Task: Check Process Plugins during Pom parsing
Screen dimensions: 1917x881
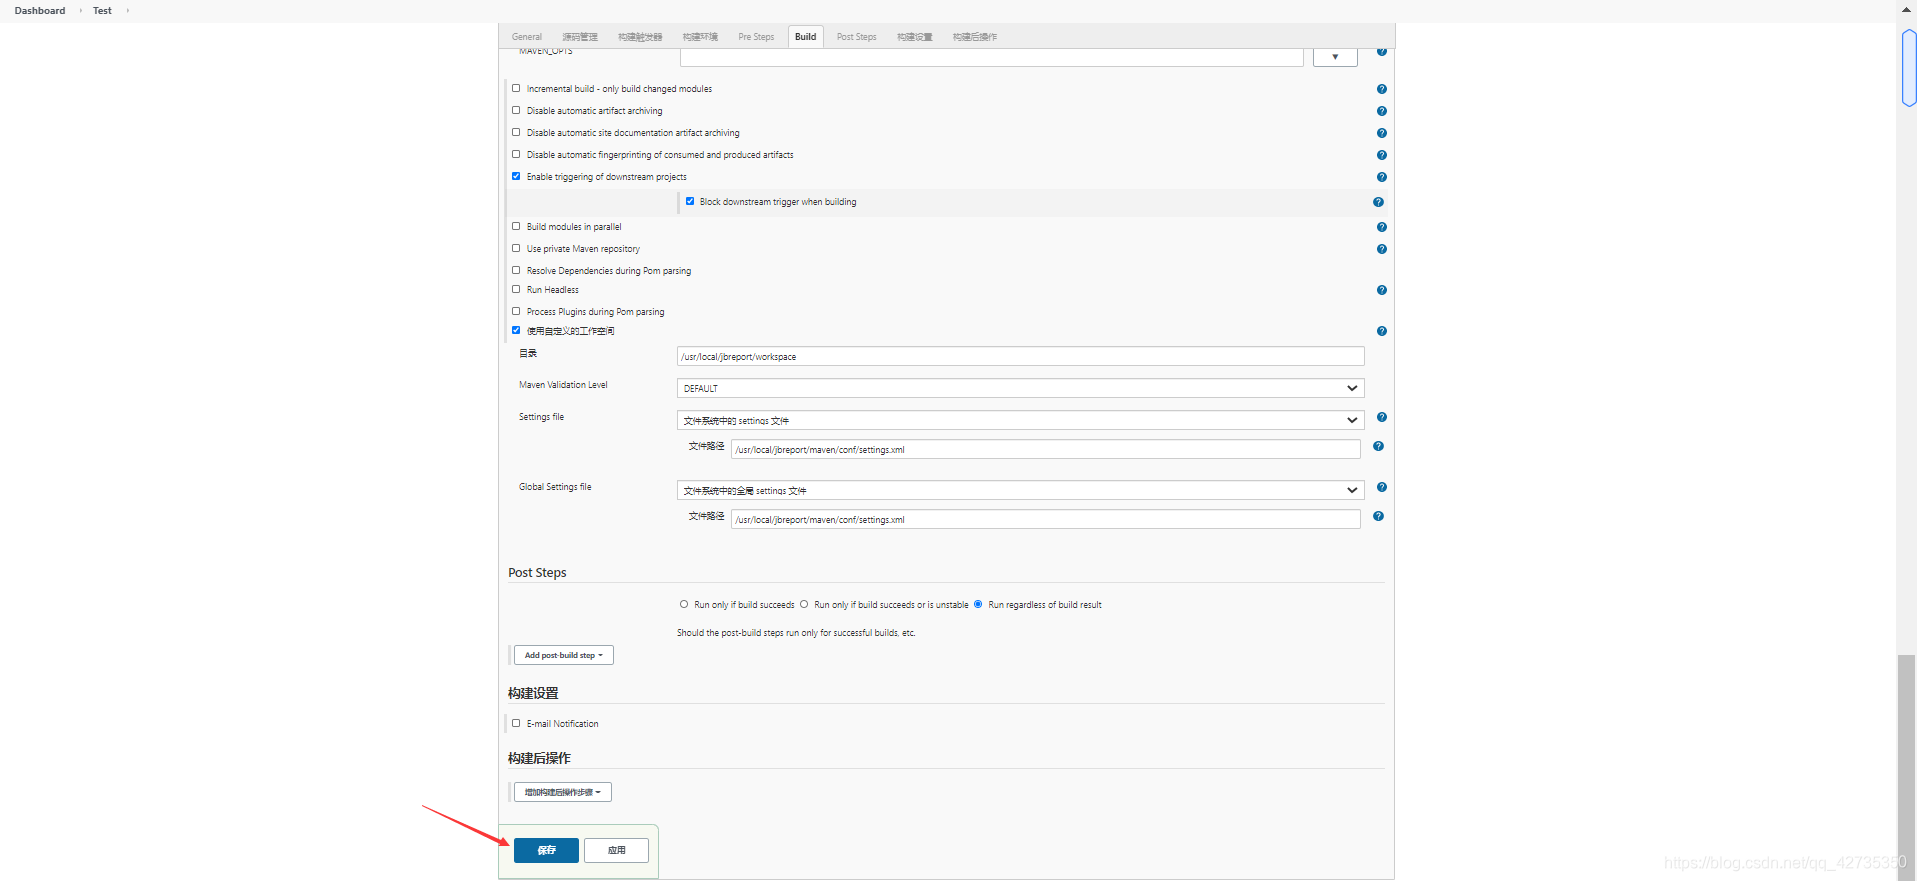Action: [x=516, y=311]
